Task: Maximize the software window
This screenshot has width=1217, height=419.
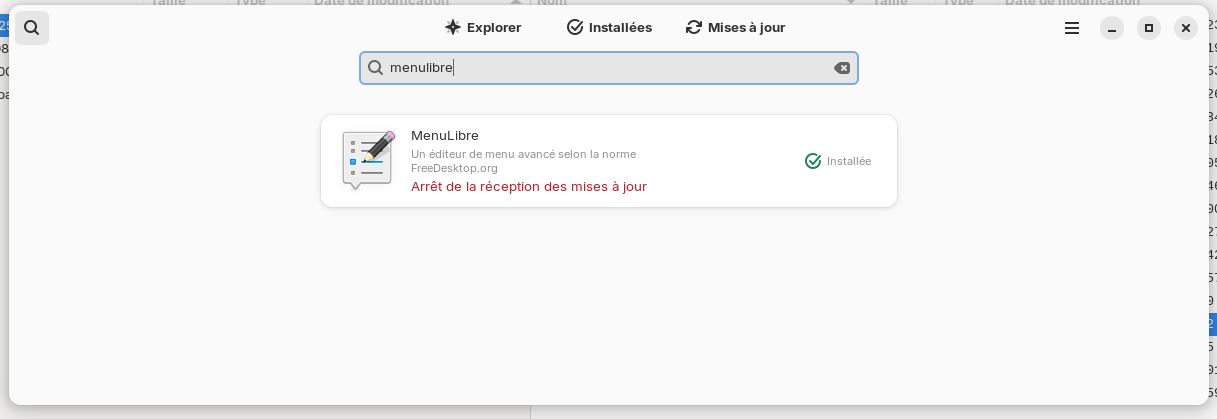Action: 1149,28
